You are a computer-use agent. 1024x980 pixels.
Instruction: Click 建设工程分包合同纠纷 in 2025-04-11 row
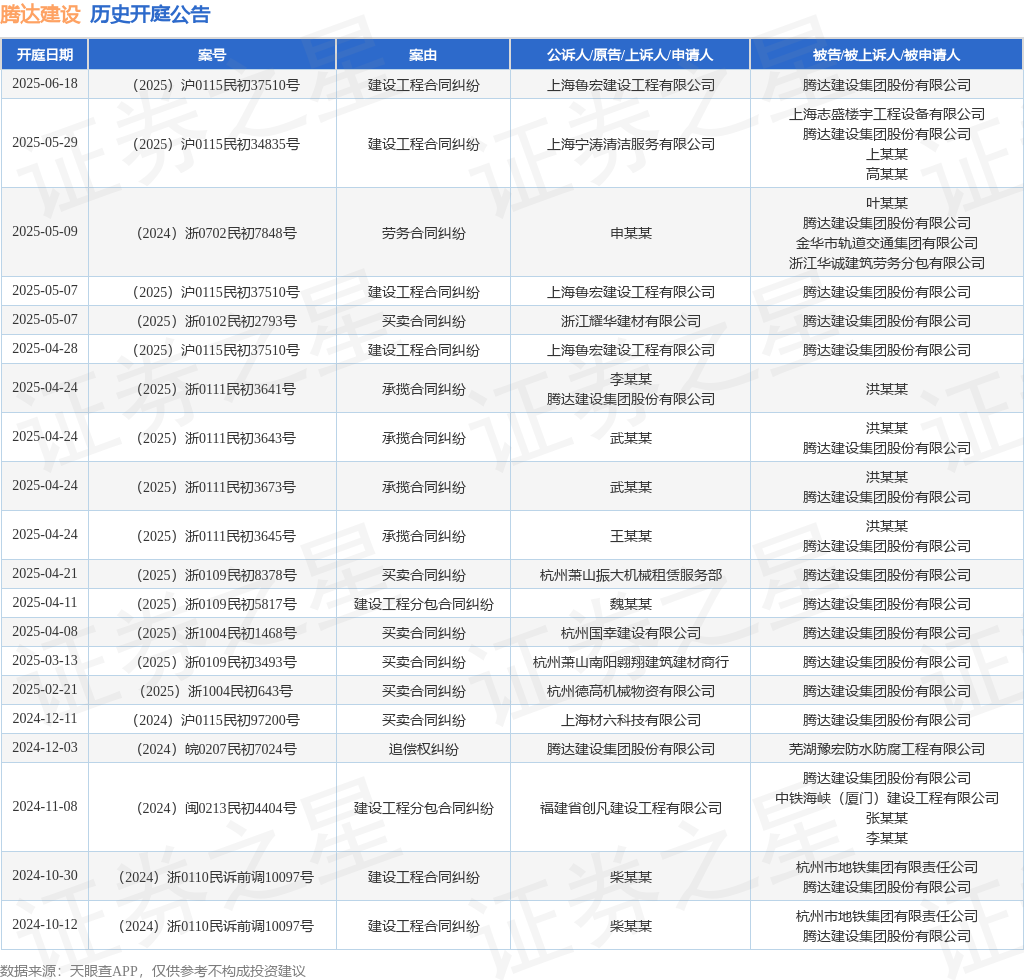point(423,604)
